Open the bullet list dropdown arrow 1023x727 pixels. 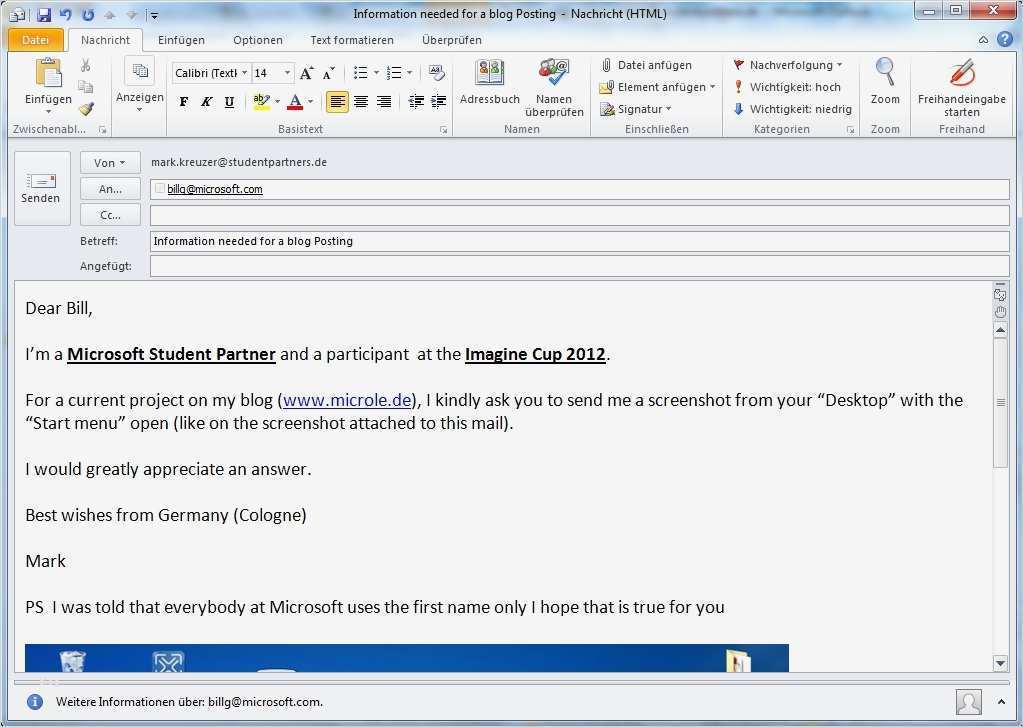(376, 73)
